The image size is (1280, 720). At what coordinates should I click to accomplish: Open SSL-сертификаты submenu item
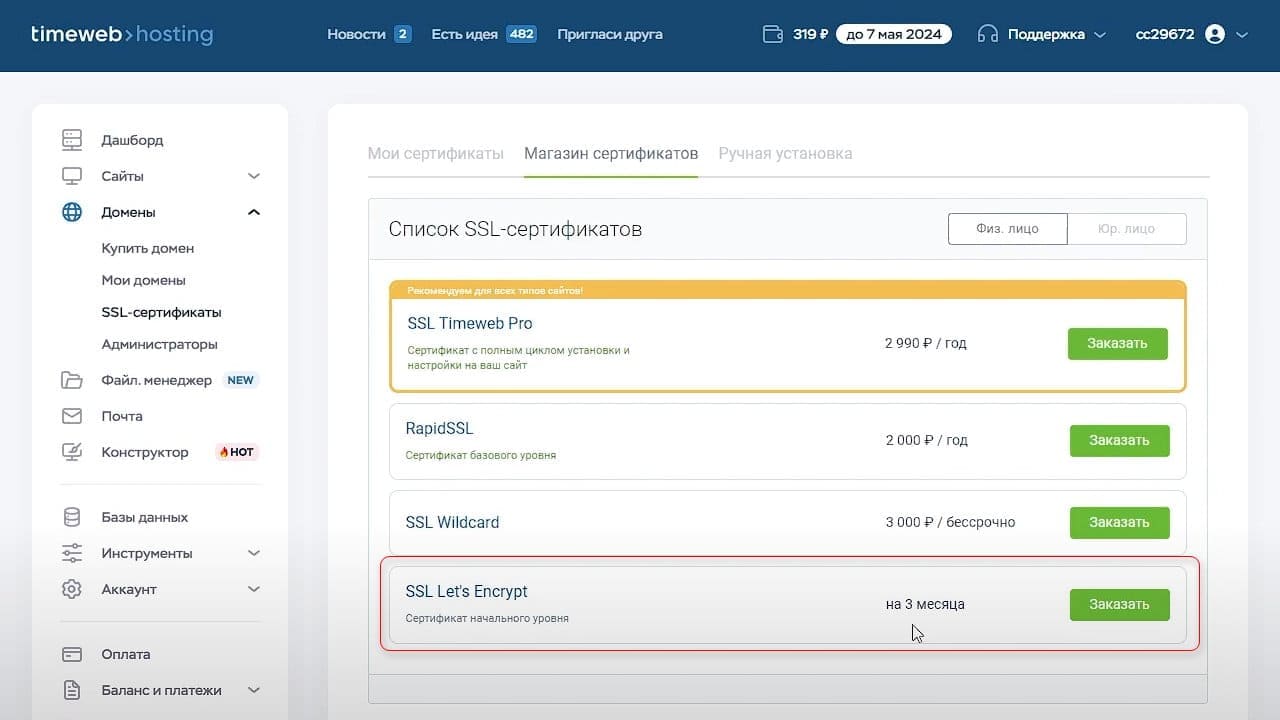[x=162, y=312]
